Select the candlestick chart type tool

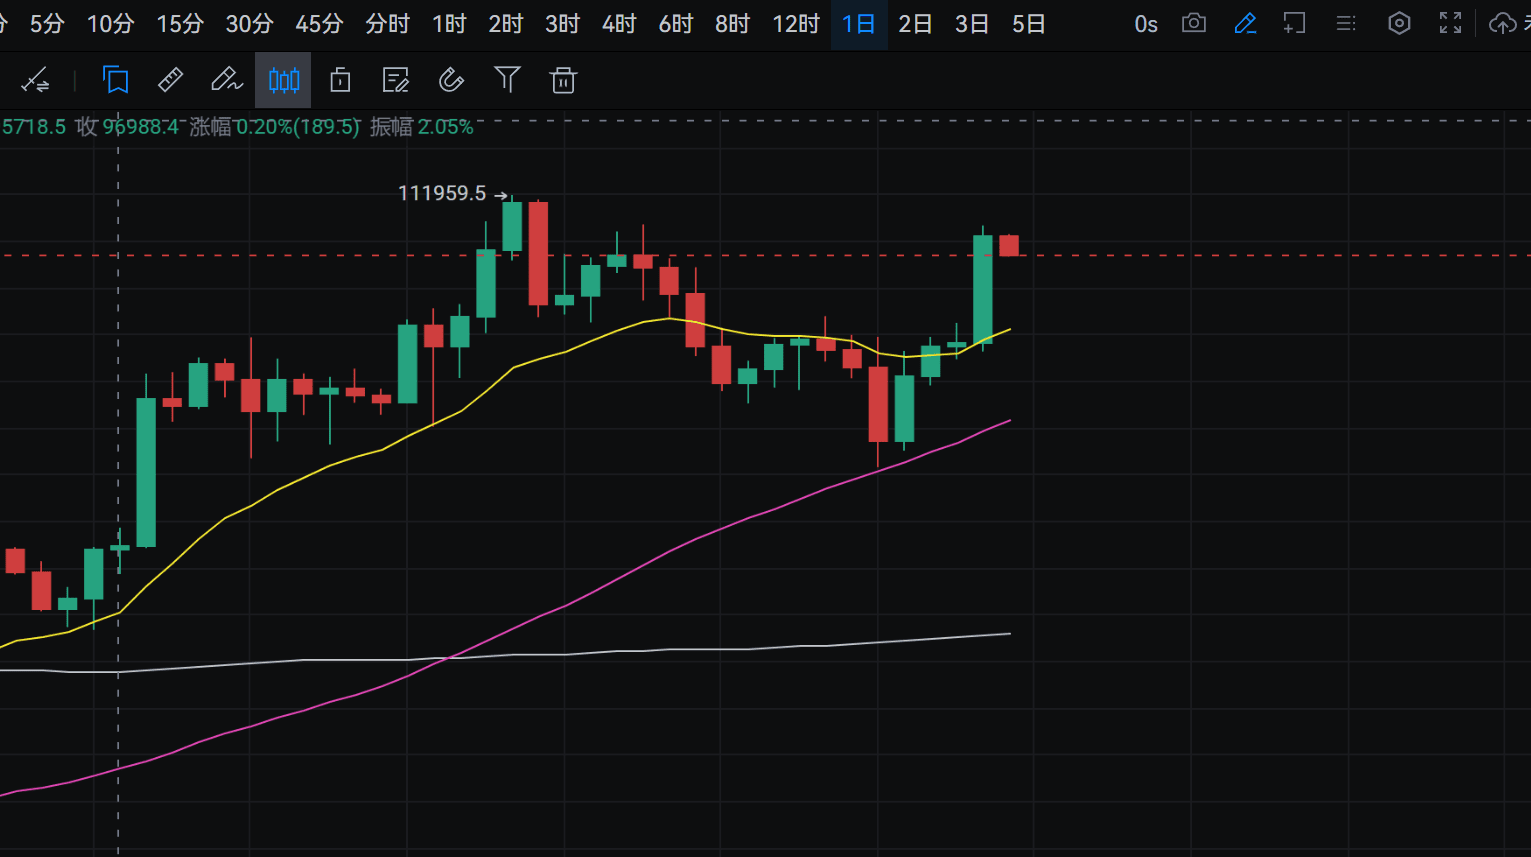[x=283, y=80]
